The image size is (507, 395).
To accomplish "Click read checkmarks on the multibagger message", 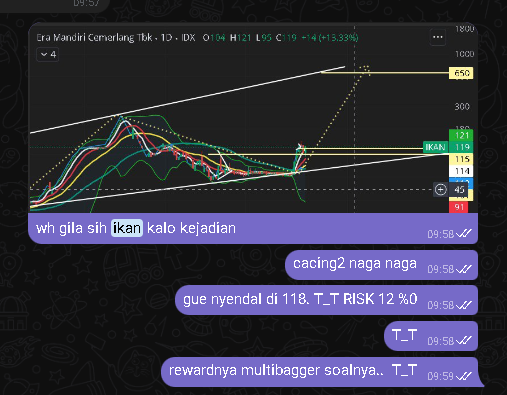I will (464, 376).
